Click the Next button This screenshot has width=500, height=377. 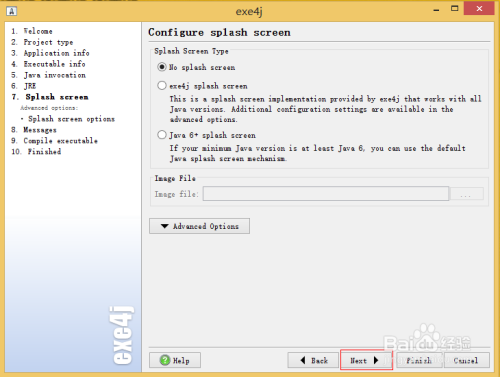tap(366, 360)
